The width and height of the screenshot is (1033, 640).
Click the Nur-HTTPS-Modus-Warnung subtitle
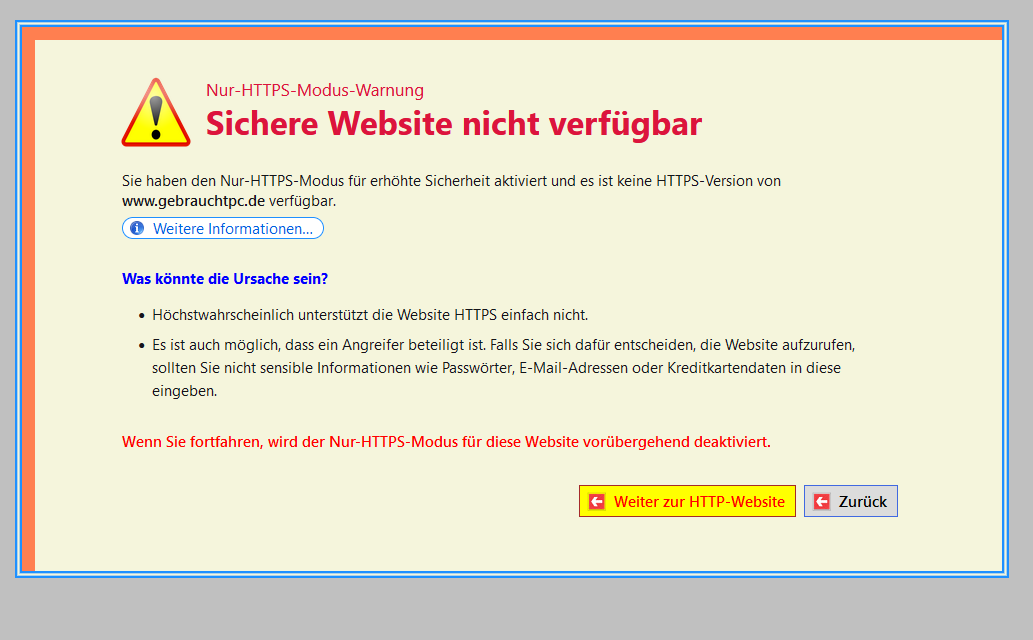pyautogui.click(x=315, y=90)
